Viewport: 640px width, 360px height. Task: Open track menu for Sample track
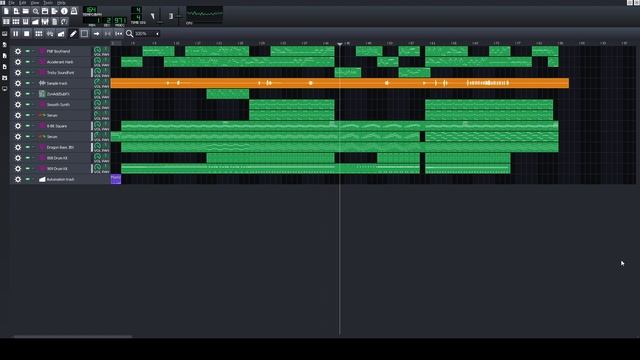point(18,83)
